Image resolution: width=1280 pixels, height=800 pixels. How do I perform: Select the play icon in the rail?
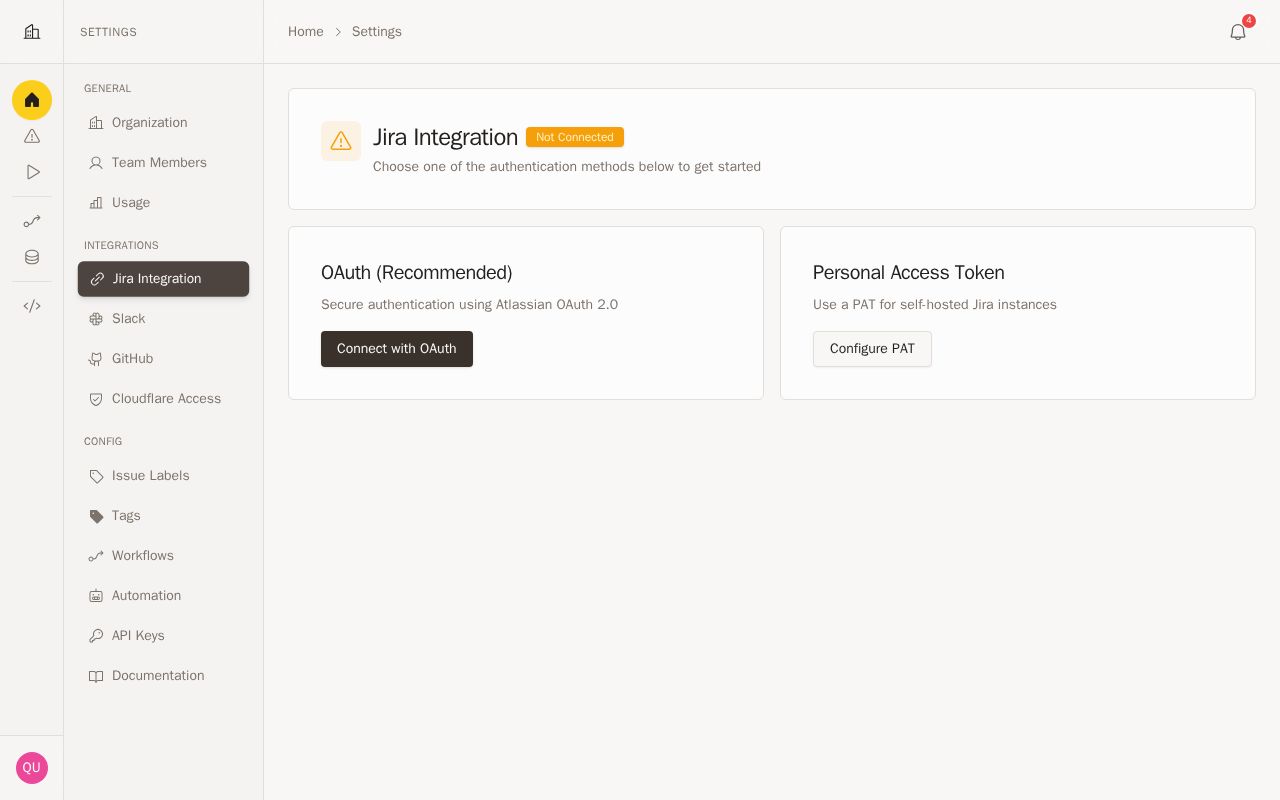click(32, 172)
